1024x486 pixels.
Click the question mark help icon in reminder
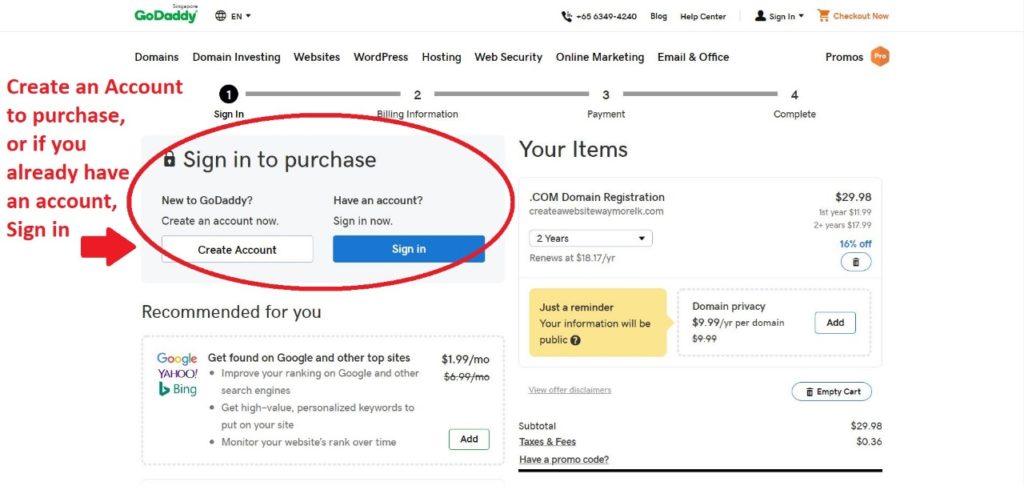click(575, 340)
